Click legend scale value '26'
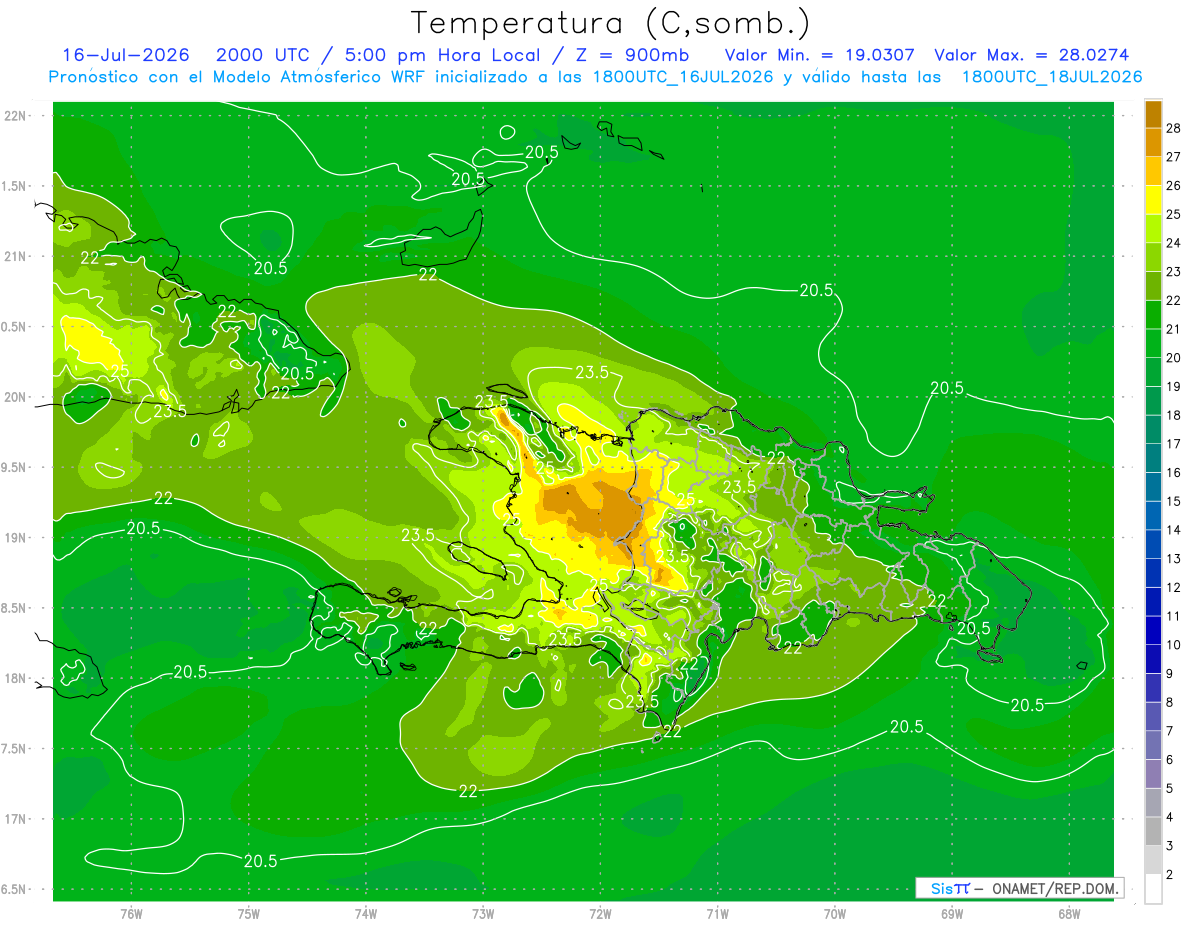The width and height of the screenshot is (1200, 927). point(1174,186)
